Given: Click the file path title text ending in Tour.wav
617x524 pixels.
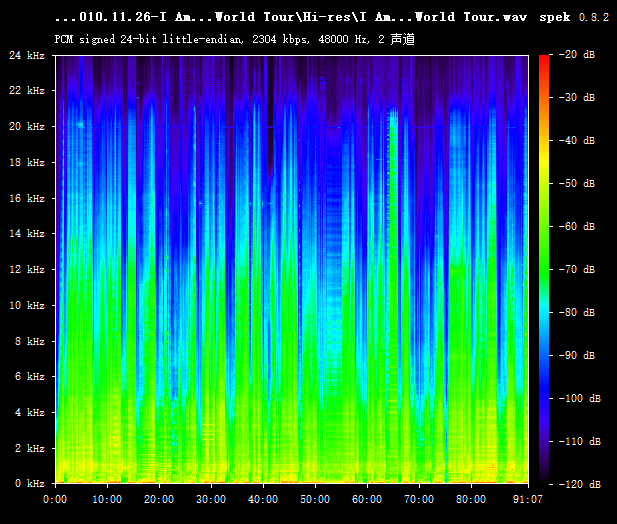Looking at the screenshot, I should [x=291, y=17].
